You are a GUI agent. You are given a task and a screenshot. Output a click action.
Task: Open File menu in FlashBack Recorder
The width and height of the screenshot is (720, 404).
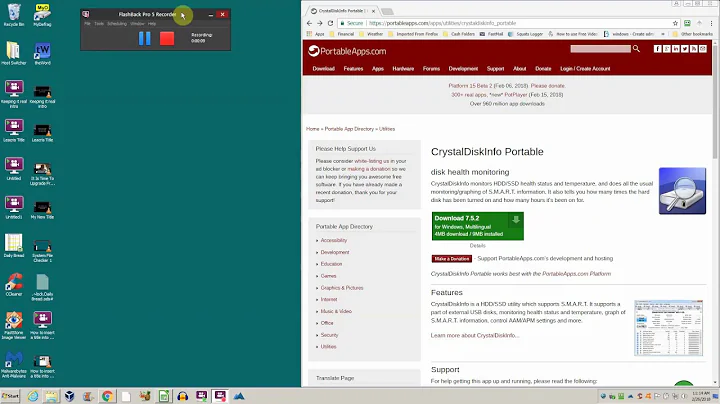click(87, 23)
